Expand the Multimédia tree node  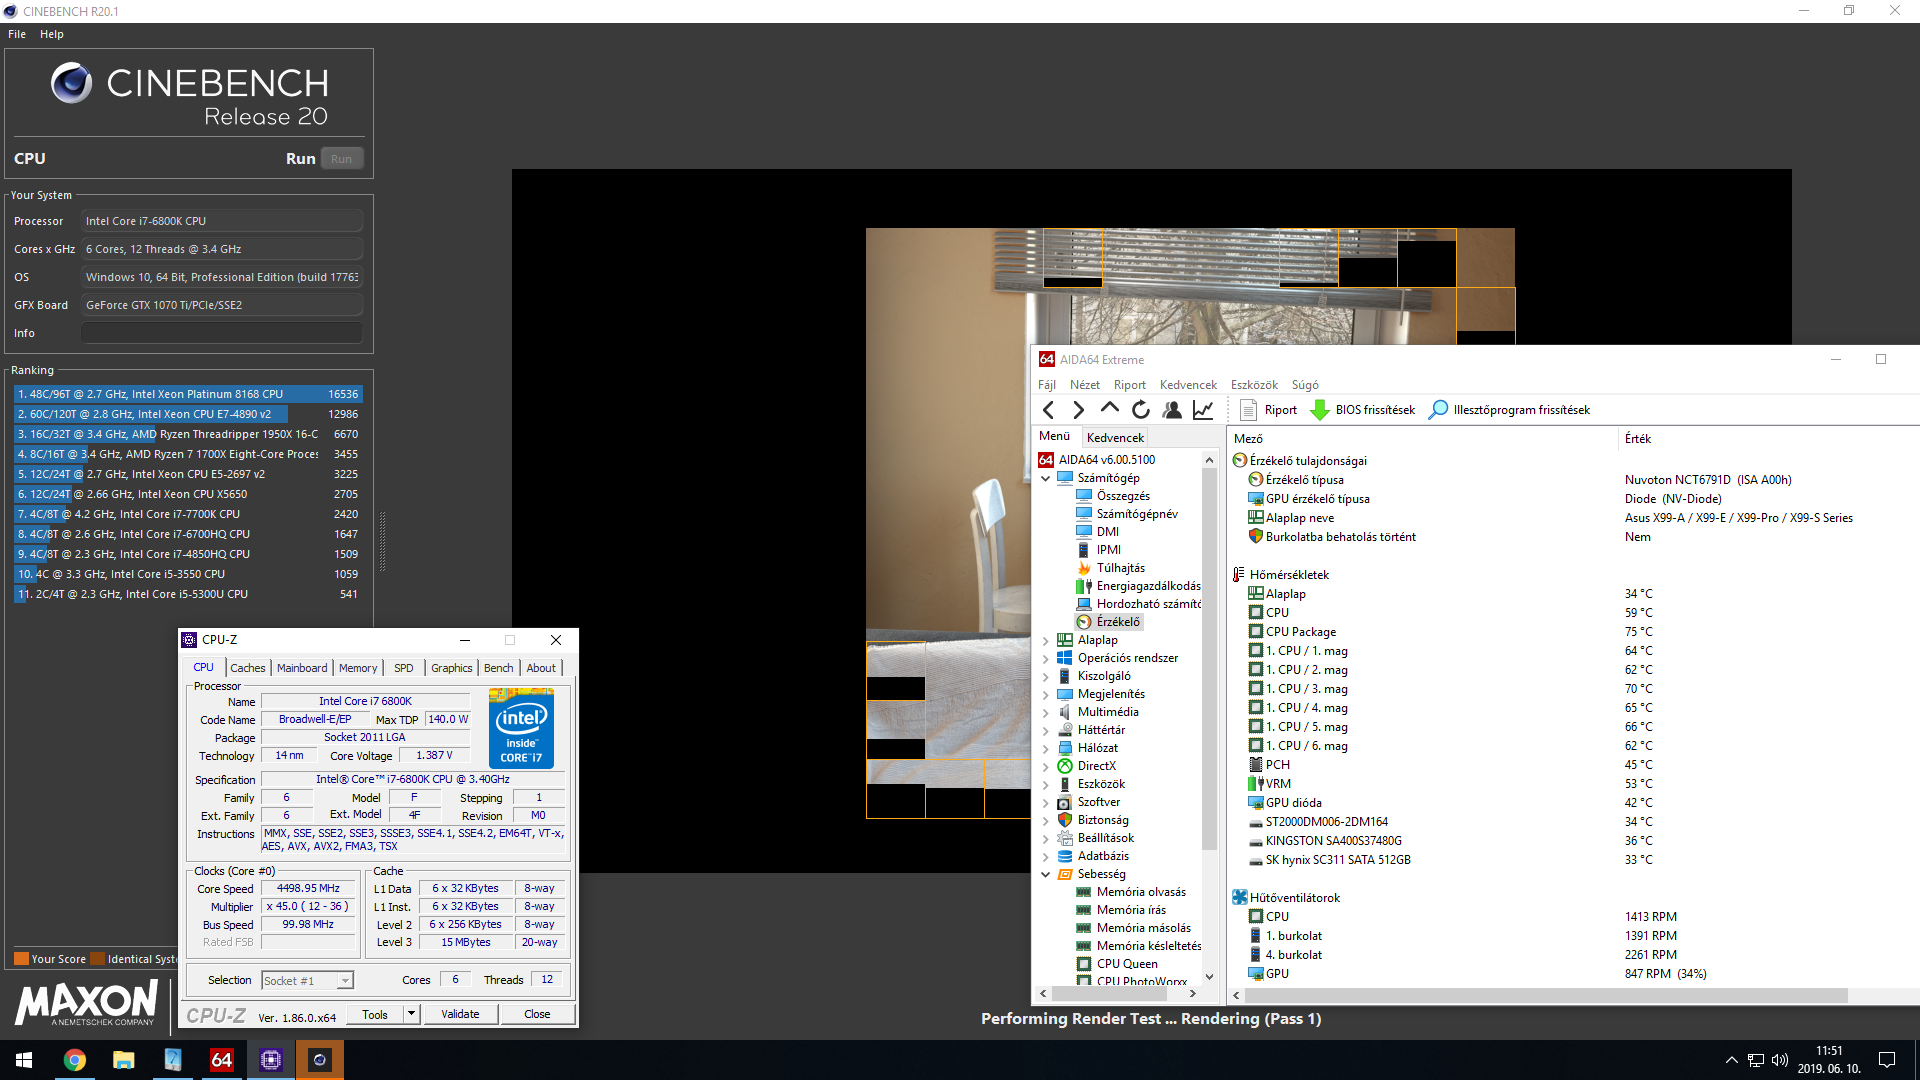coord(1046,712)
